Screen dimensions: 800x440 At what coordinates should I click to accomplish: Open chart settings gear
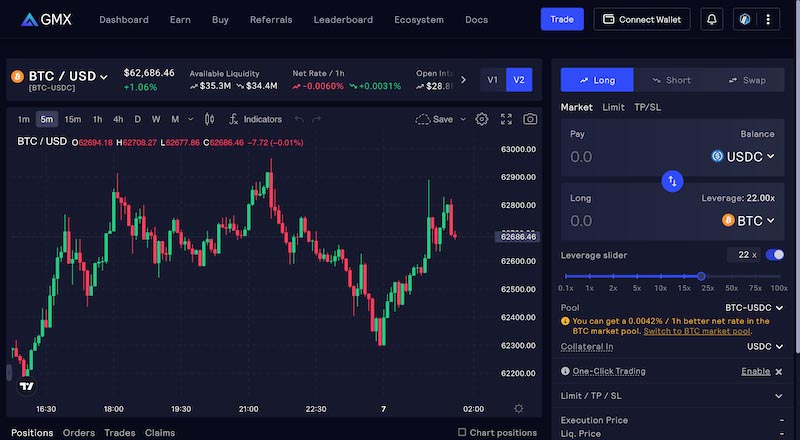[x=482, y=119]
